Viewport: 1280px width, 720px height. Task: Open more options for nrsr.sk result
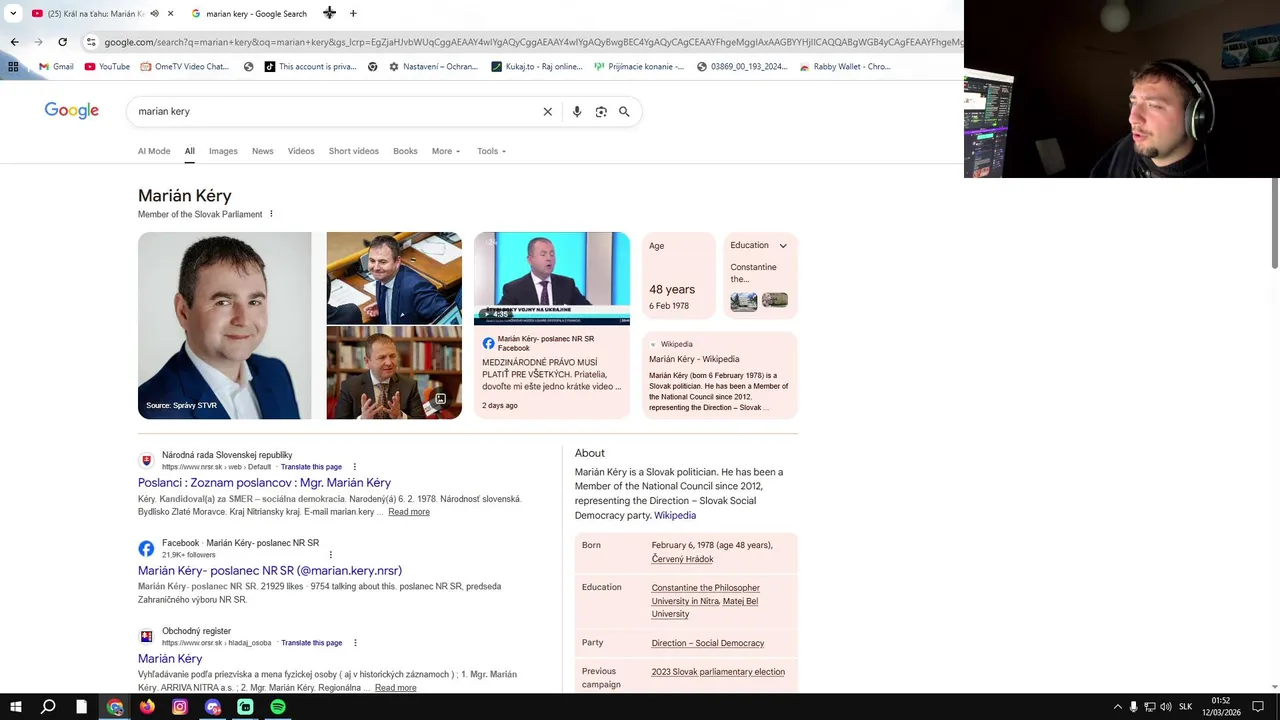354,467
